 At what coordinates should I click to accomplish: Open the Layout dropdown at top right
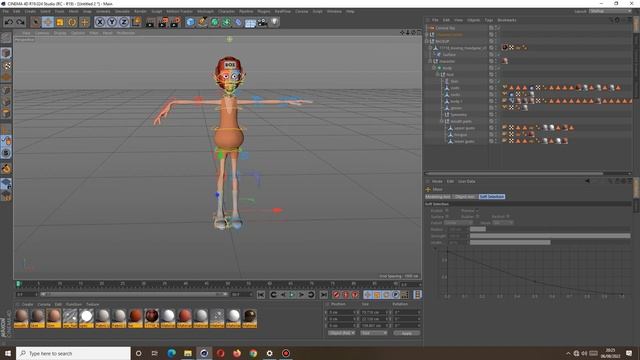point(611,11)
